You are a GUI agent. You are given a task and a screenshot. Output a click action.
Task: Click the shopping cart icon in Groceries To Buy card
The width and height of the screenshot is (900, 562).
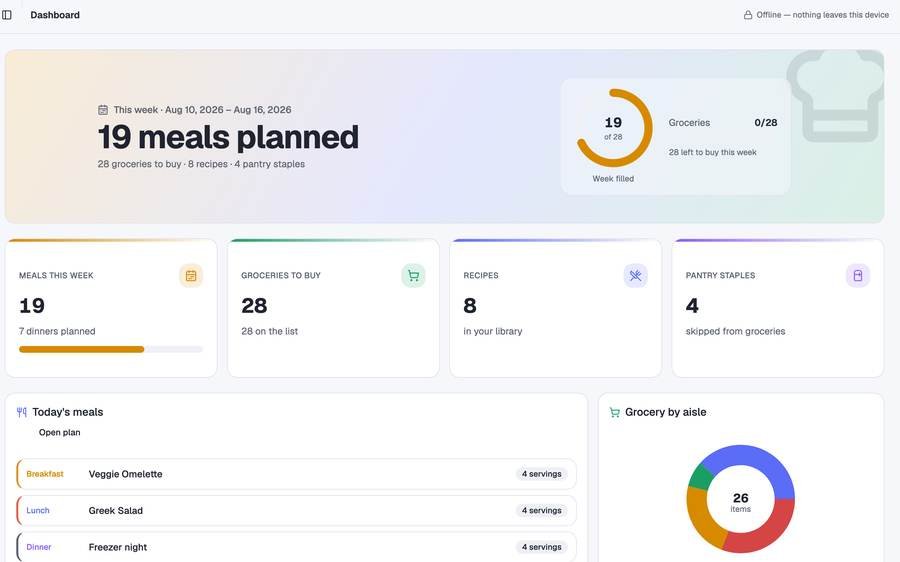point(413,276)
